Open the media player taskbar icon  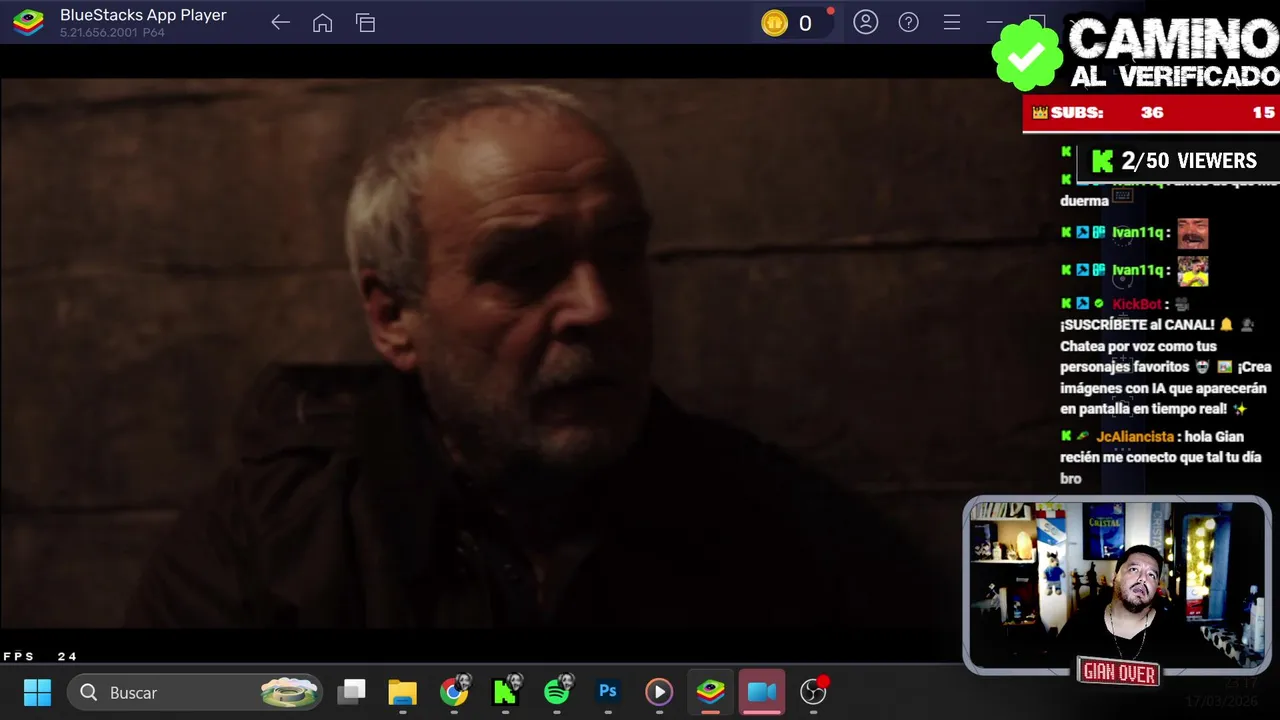[x=658, y=692]
